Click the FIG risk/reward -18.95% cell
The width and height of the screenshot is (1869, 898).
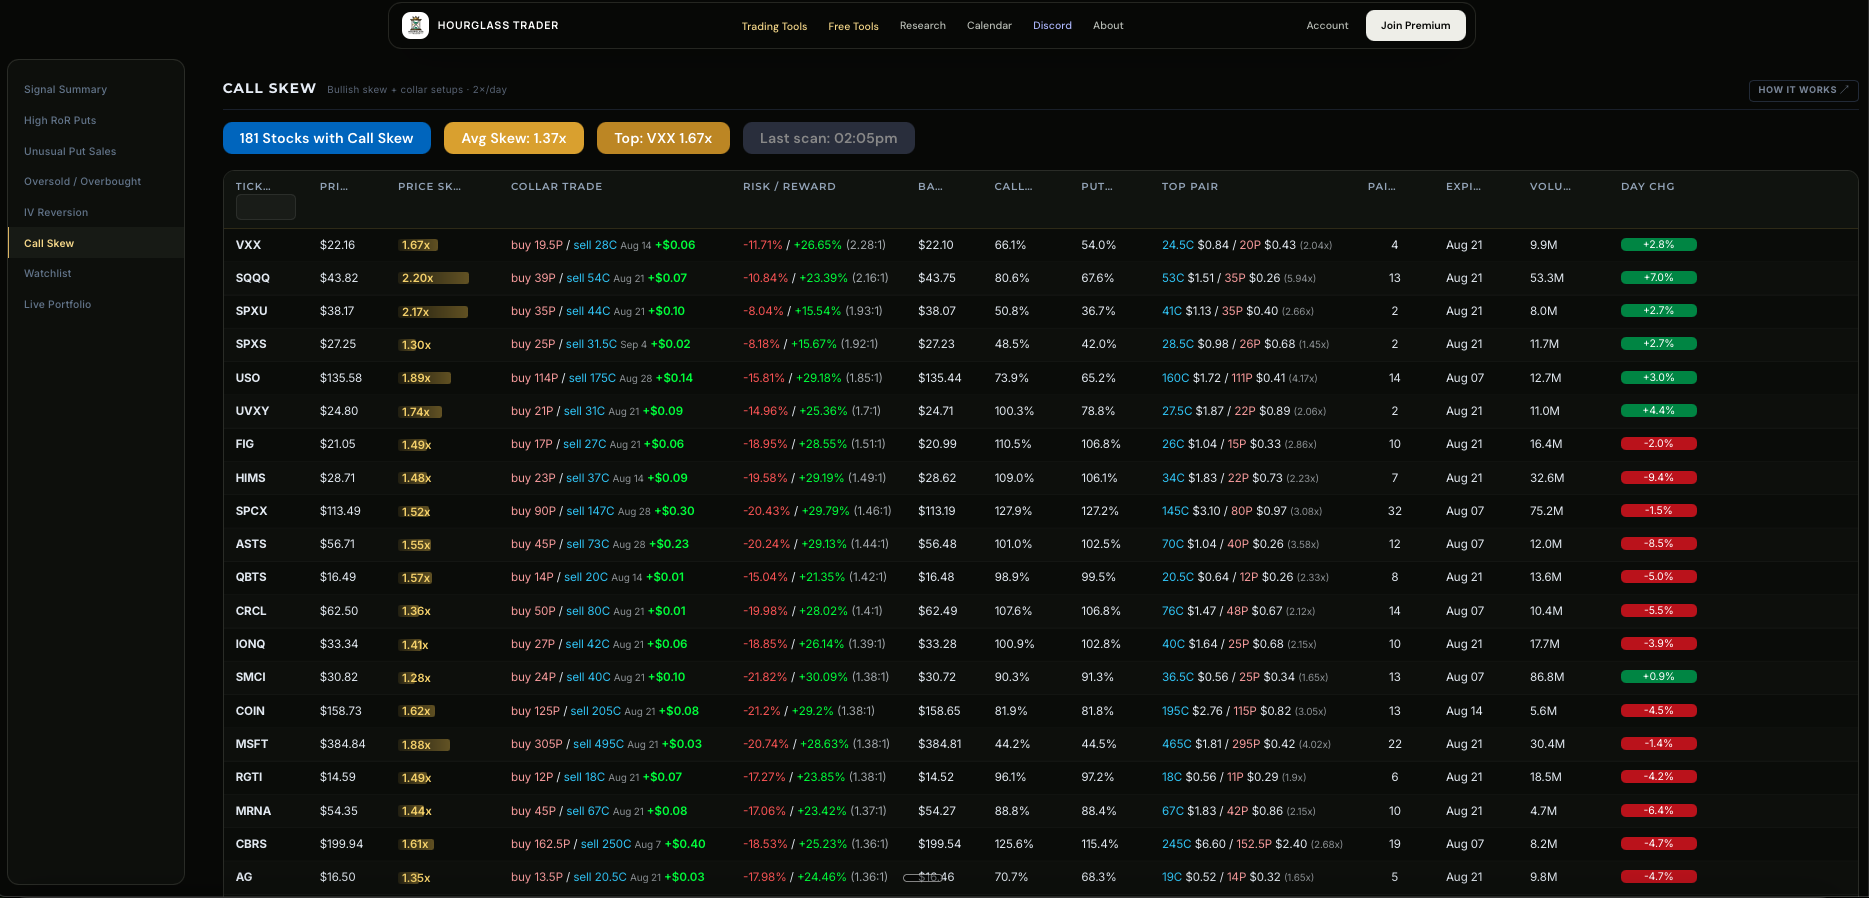tap(765, 444)
